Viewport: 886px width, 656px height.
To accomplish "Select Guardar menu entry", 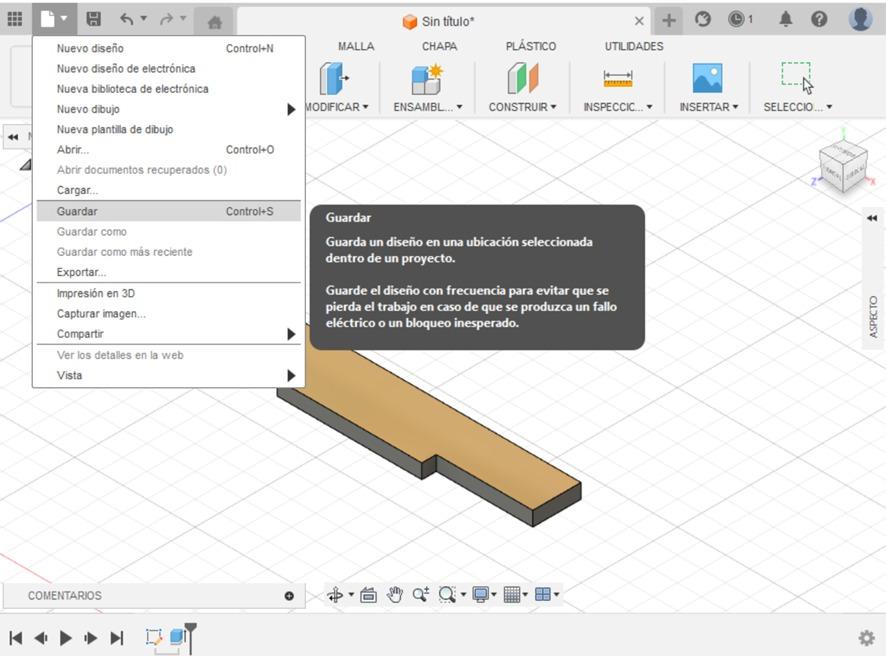I will pyautogui.click(x=168, y=211).
